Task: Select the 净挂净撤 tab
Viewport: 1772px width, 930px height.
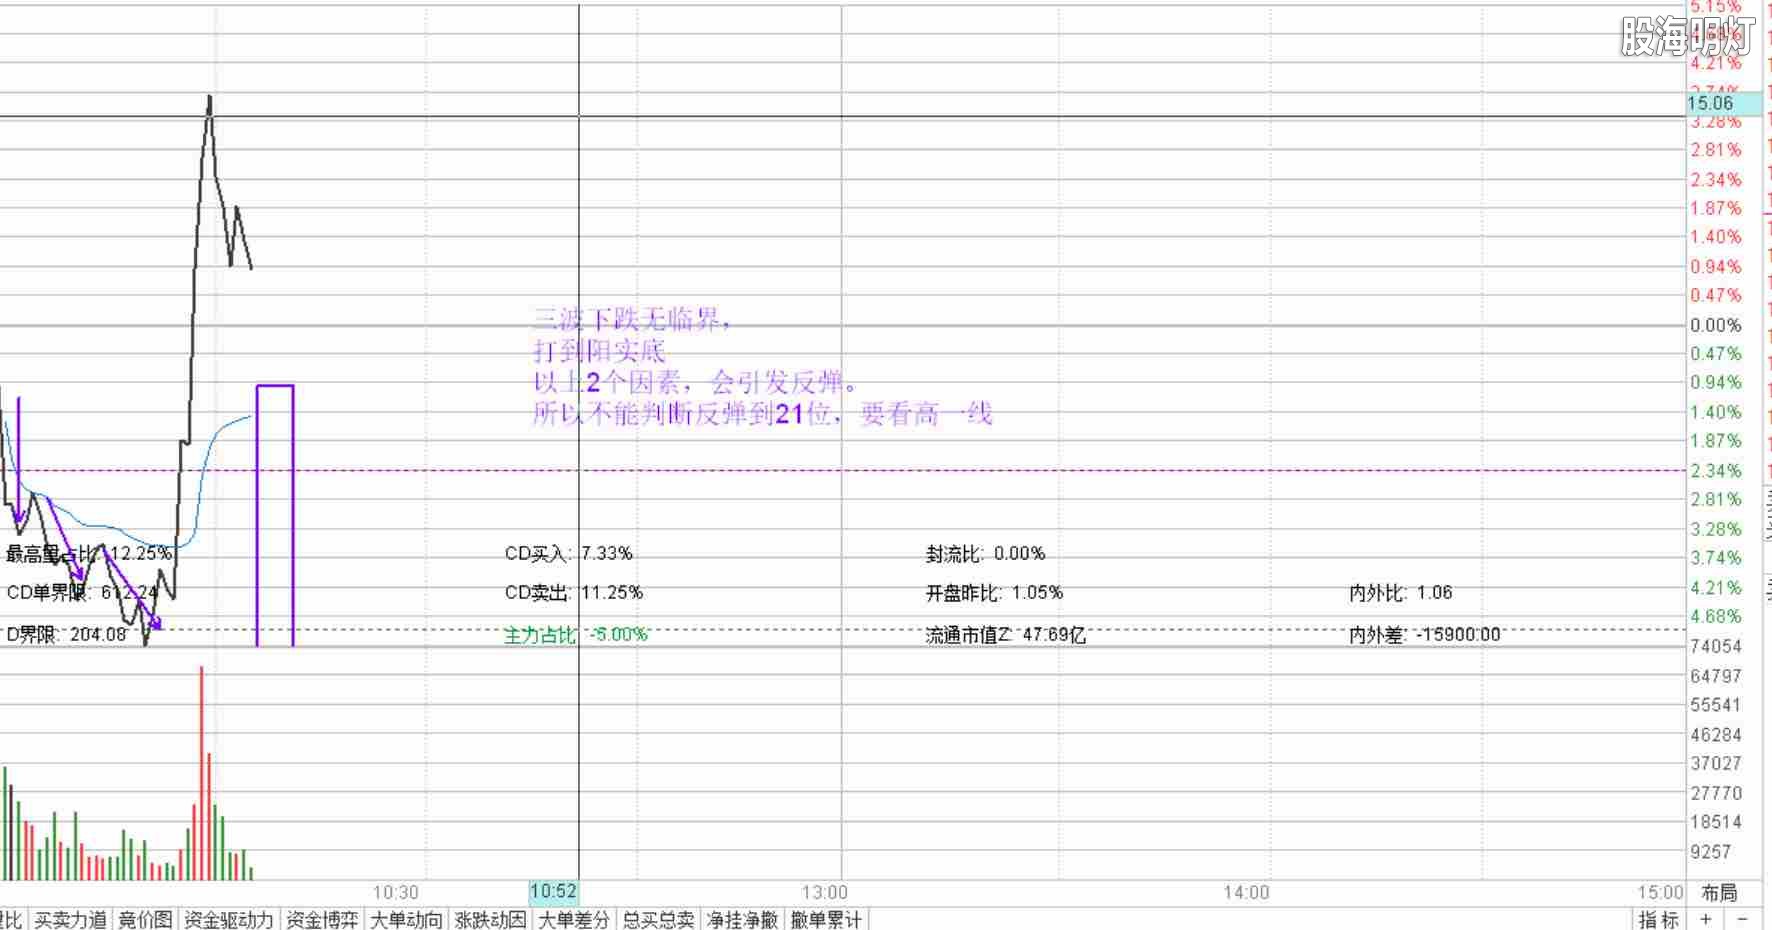Action: click(744, 920)
